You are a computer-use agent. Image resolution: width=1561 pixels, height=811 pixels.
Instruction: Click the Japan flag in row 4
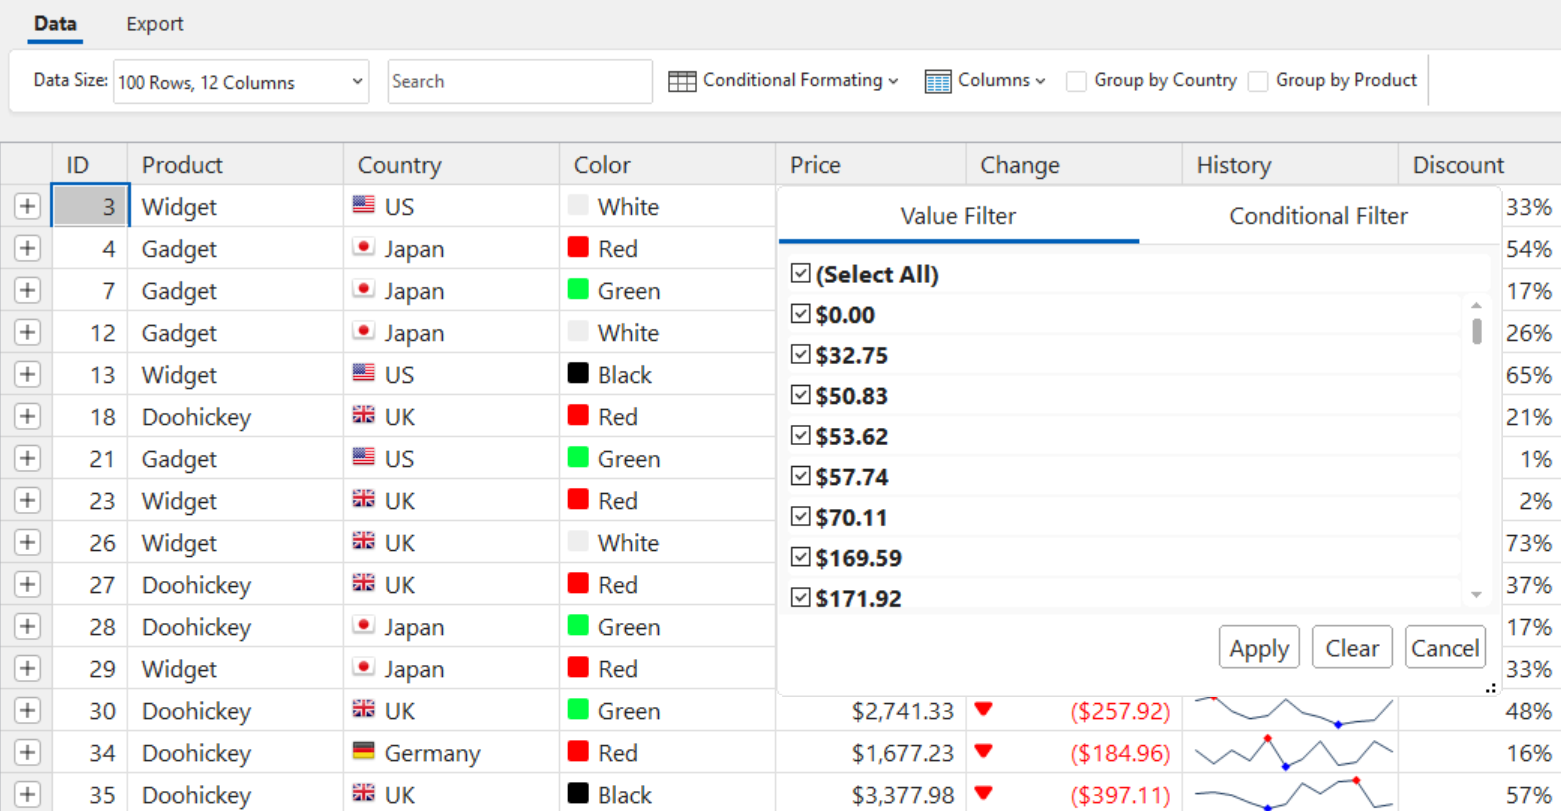tap(364, 247)
